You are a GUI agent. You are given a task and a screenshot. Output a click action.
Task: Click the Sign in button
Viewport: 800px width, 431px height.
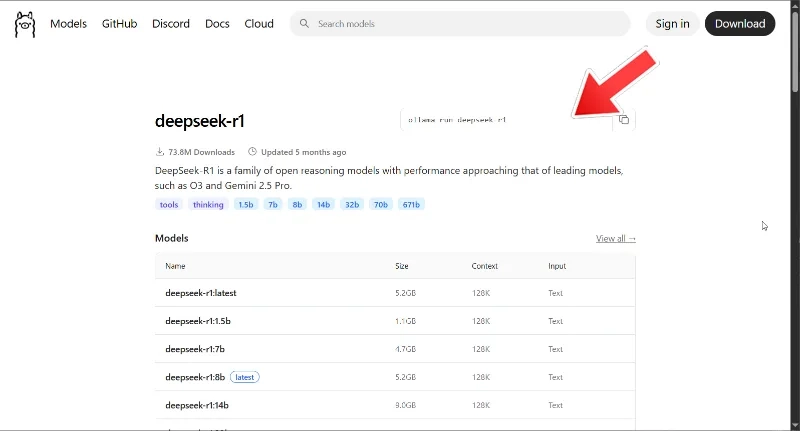(x=672, y=23)
